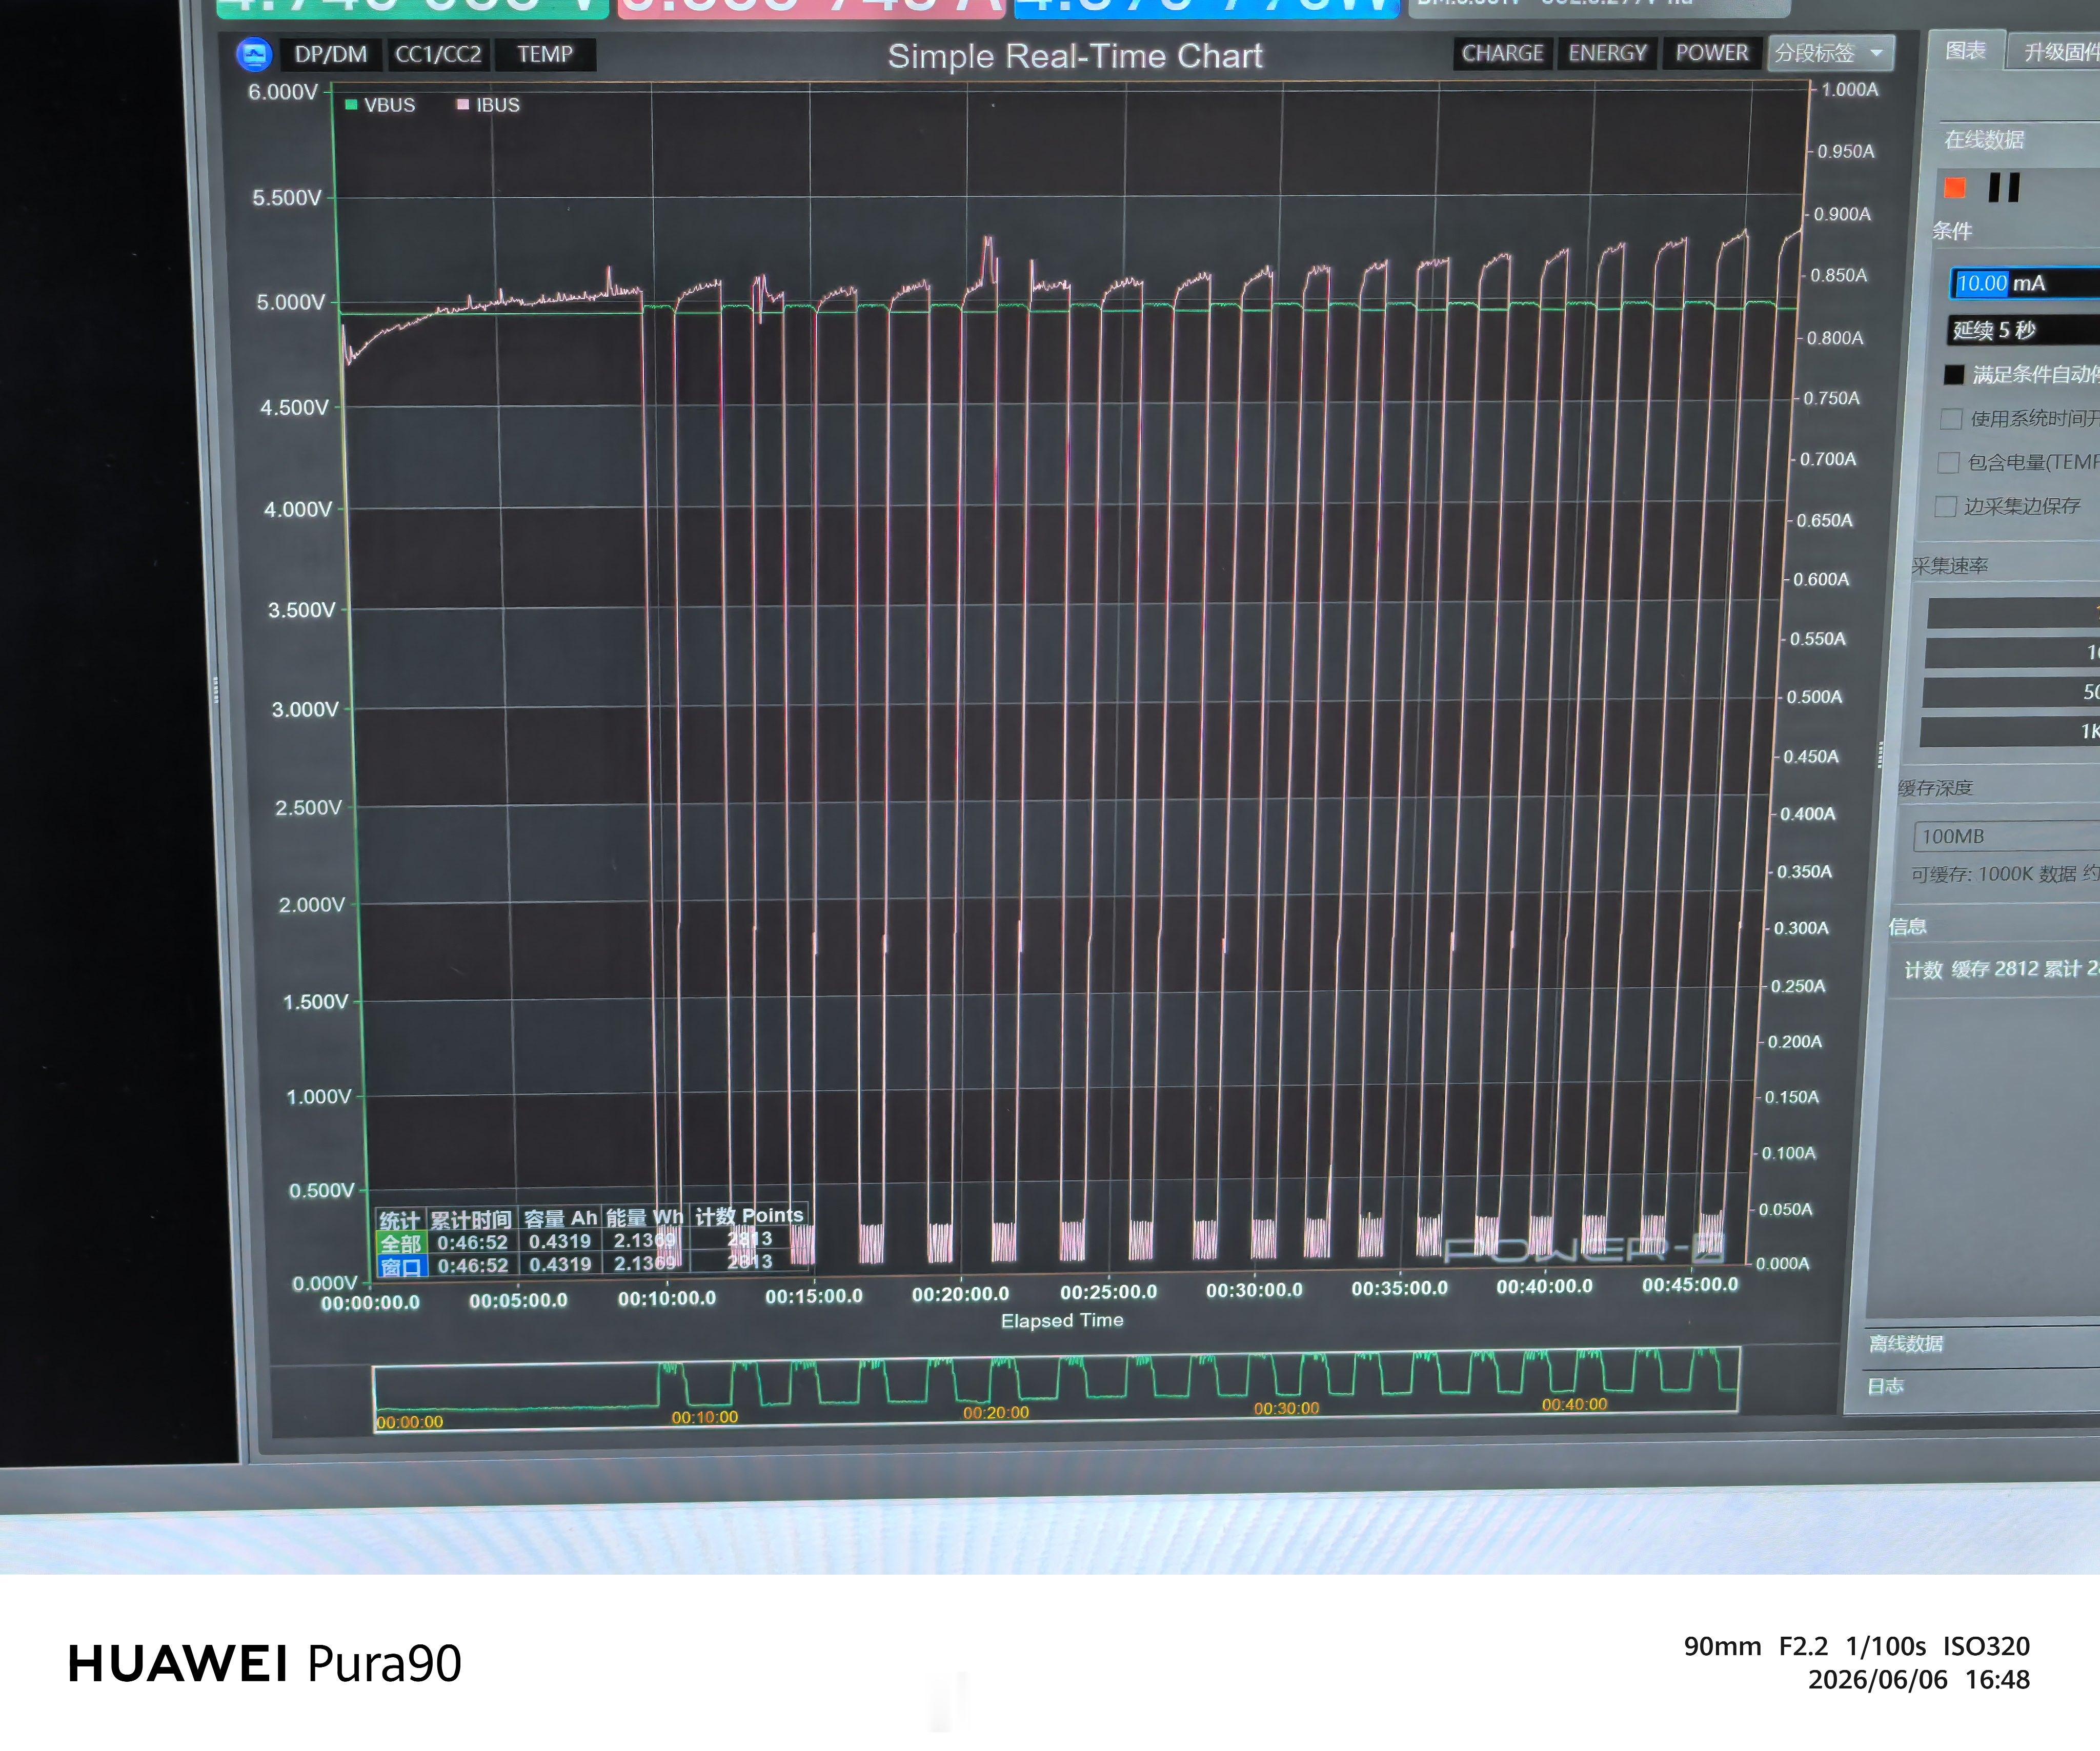Viewport: 2100px width, 1751px height.
Task: Click the 3.000V label on the left axis
Action: tap(305, 709)
